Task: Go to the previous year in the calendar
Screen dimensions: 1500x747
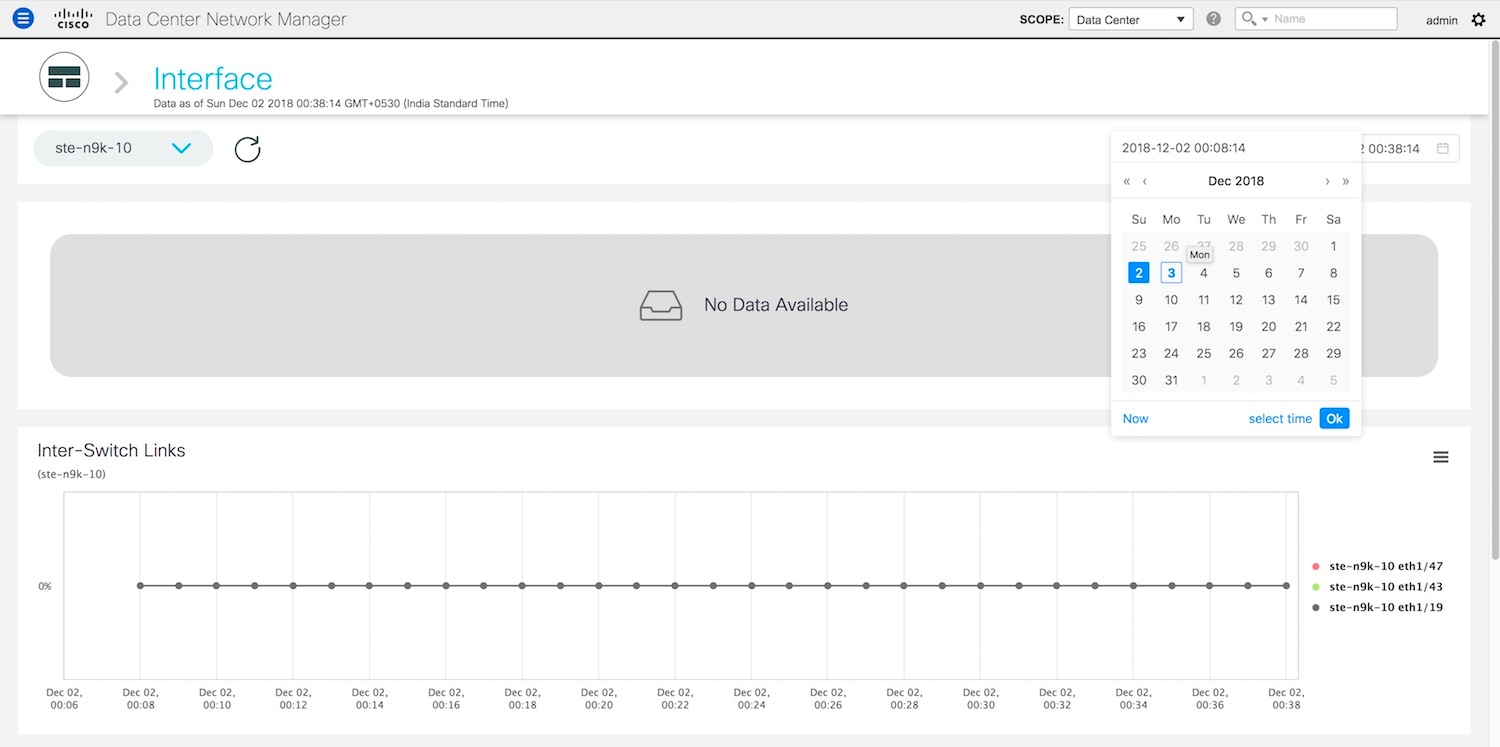Action: pos(1127,181)
